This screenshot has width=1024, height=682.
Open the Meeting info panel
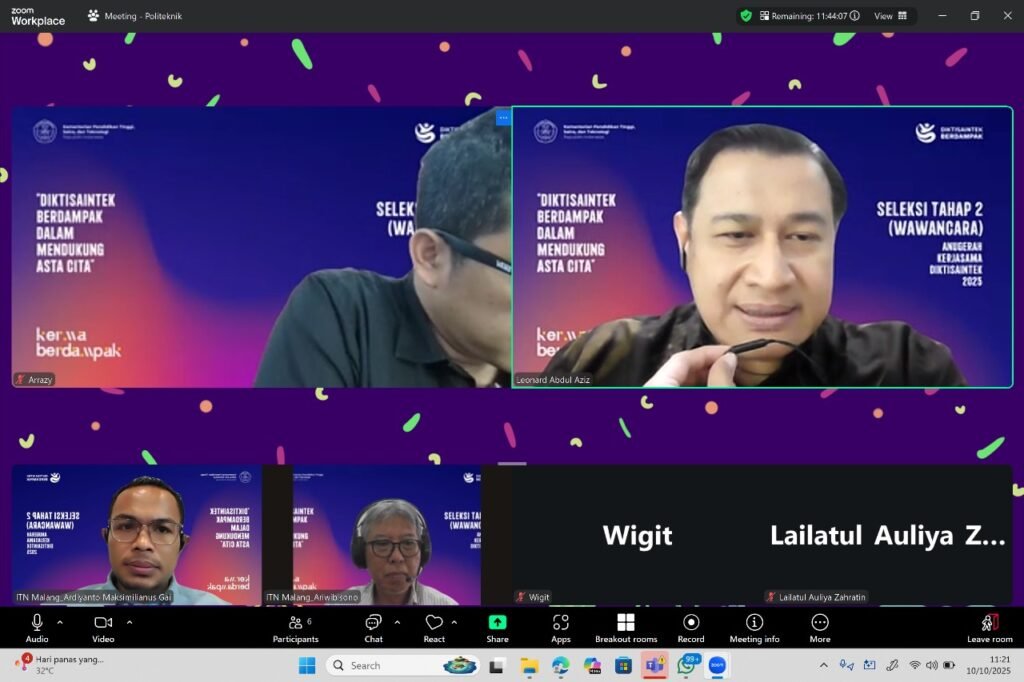pos(754,628)
